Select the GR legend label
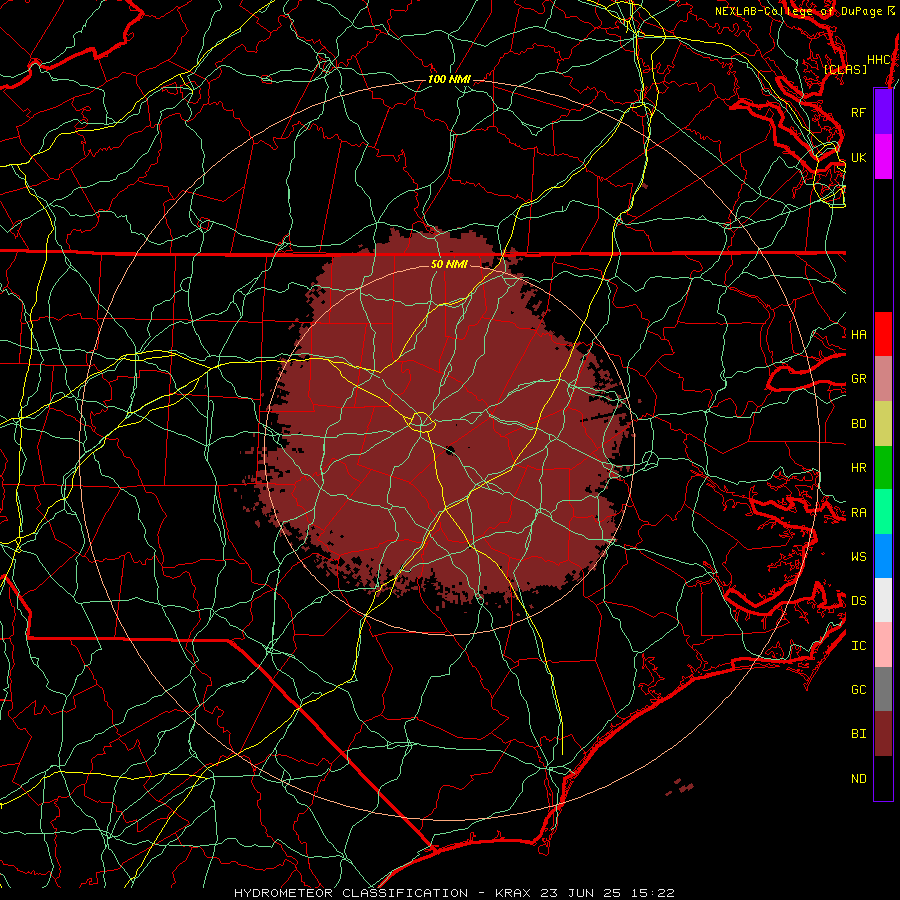Image resolution: width=900 pixels, height=900 pixels. pos(859,379)
